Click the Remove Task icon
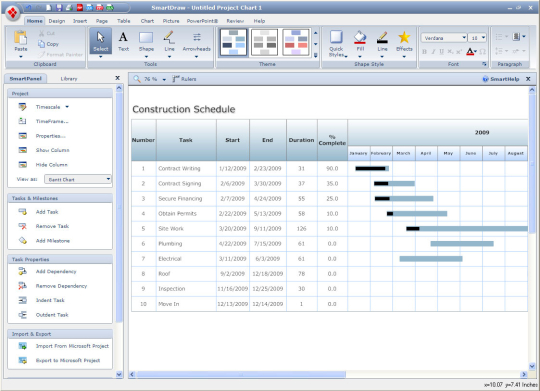The image size is (540, 391). tap(23, 226)
